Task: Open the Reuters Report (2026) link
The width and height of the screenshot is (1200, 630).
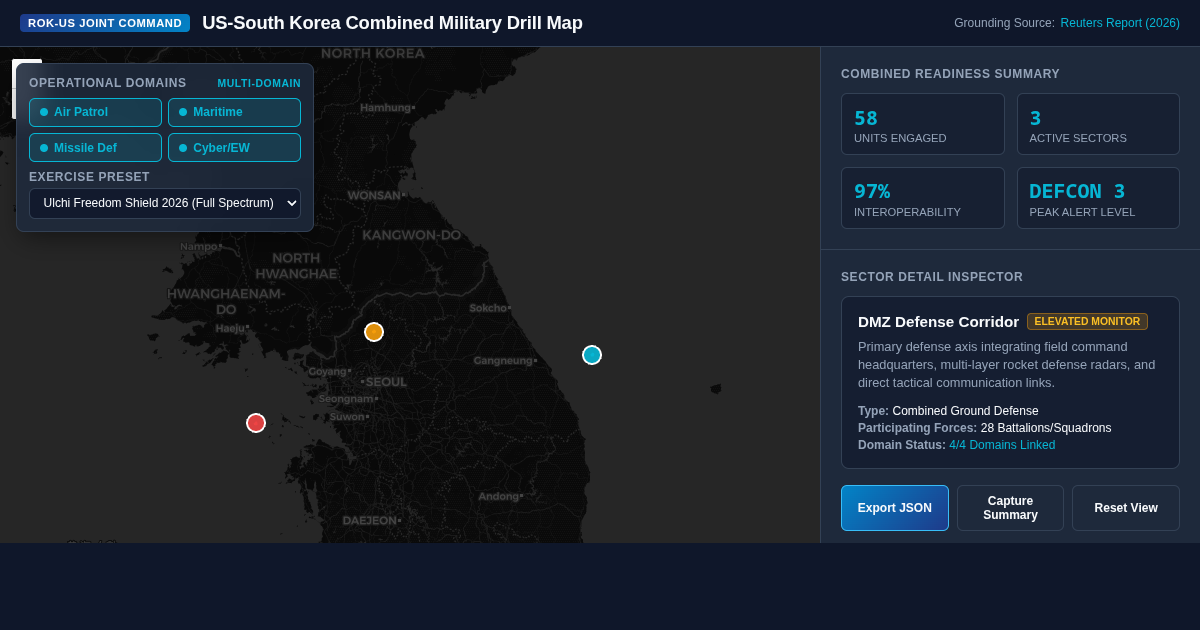Action: 1120,23
